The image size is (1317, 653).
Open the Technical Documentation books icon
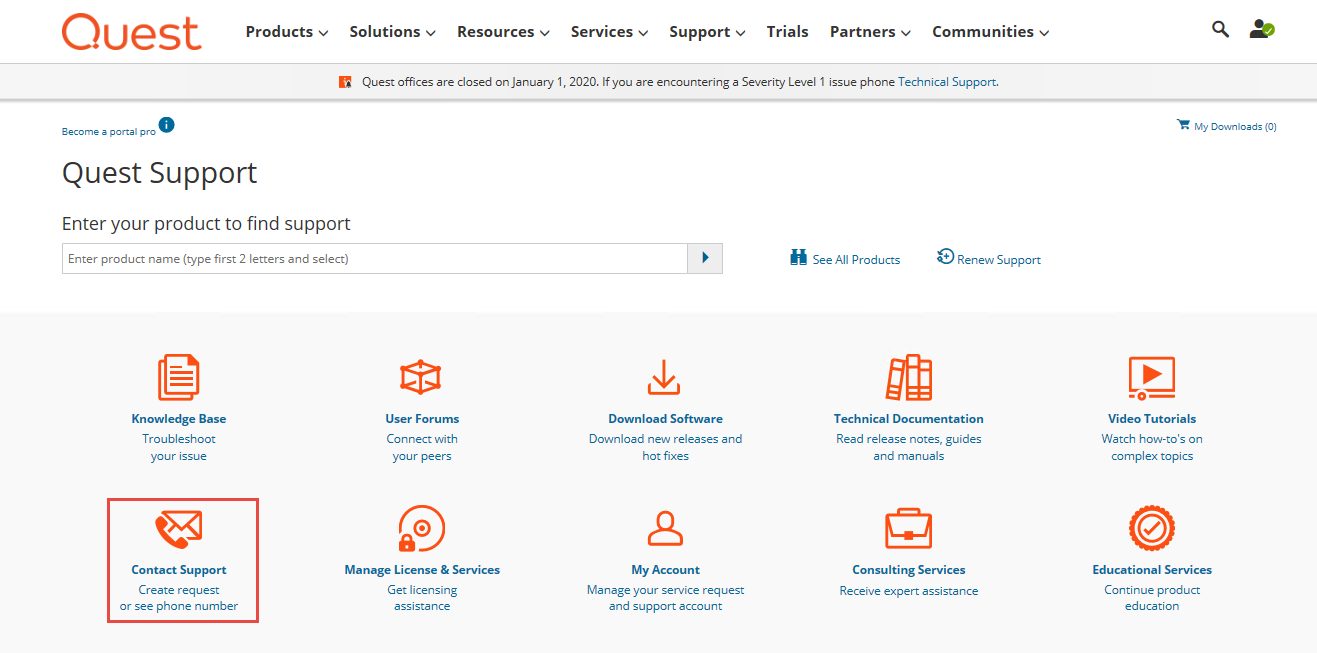[908, 377]
